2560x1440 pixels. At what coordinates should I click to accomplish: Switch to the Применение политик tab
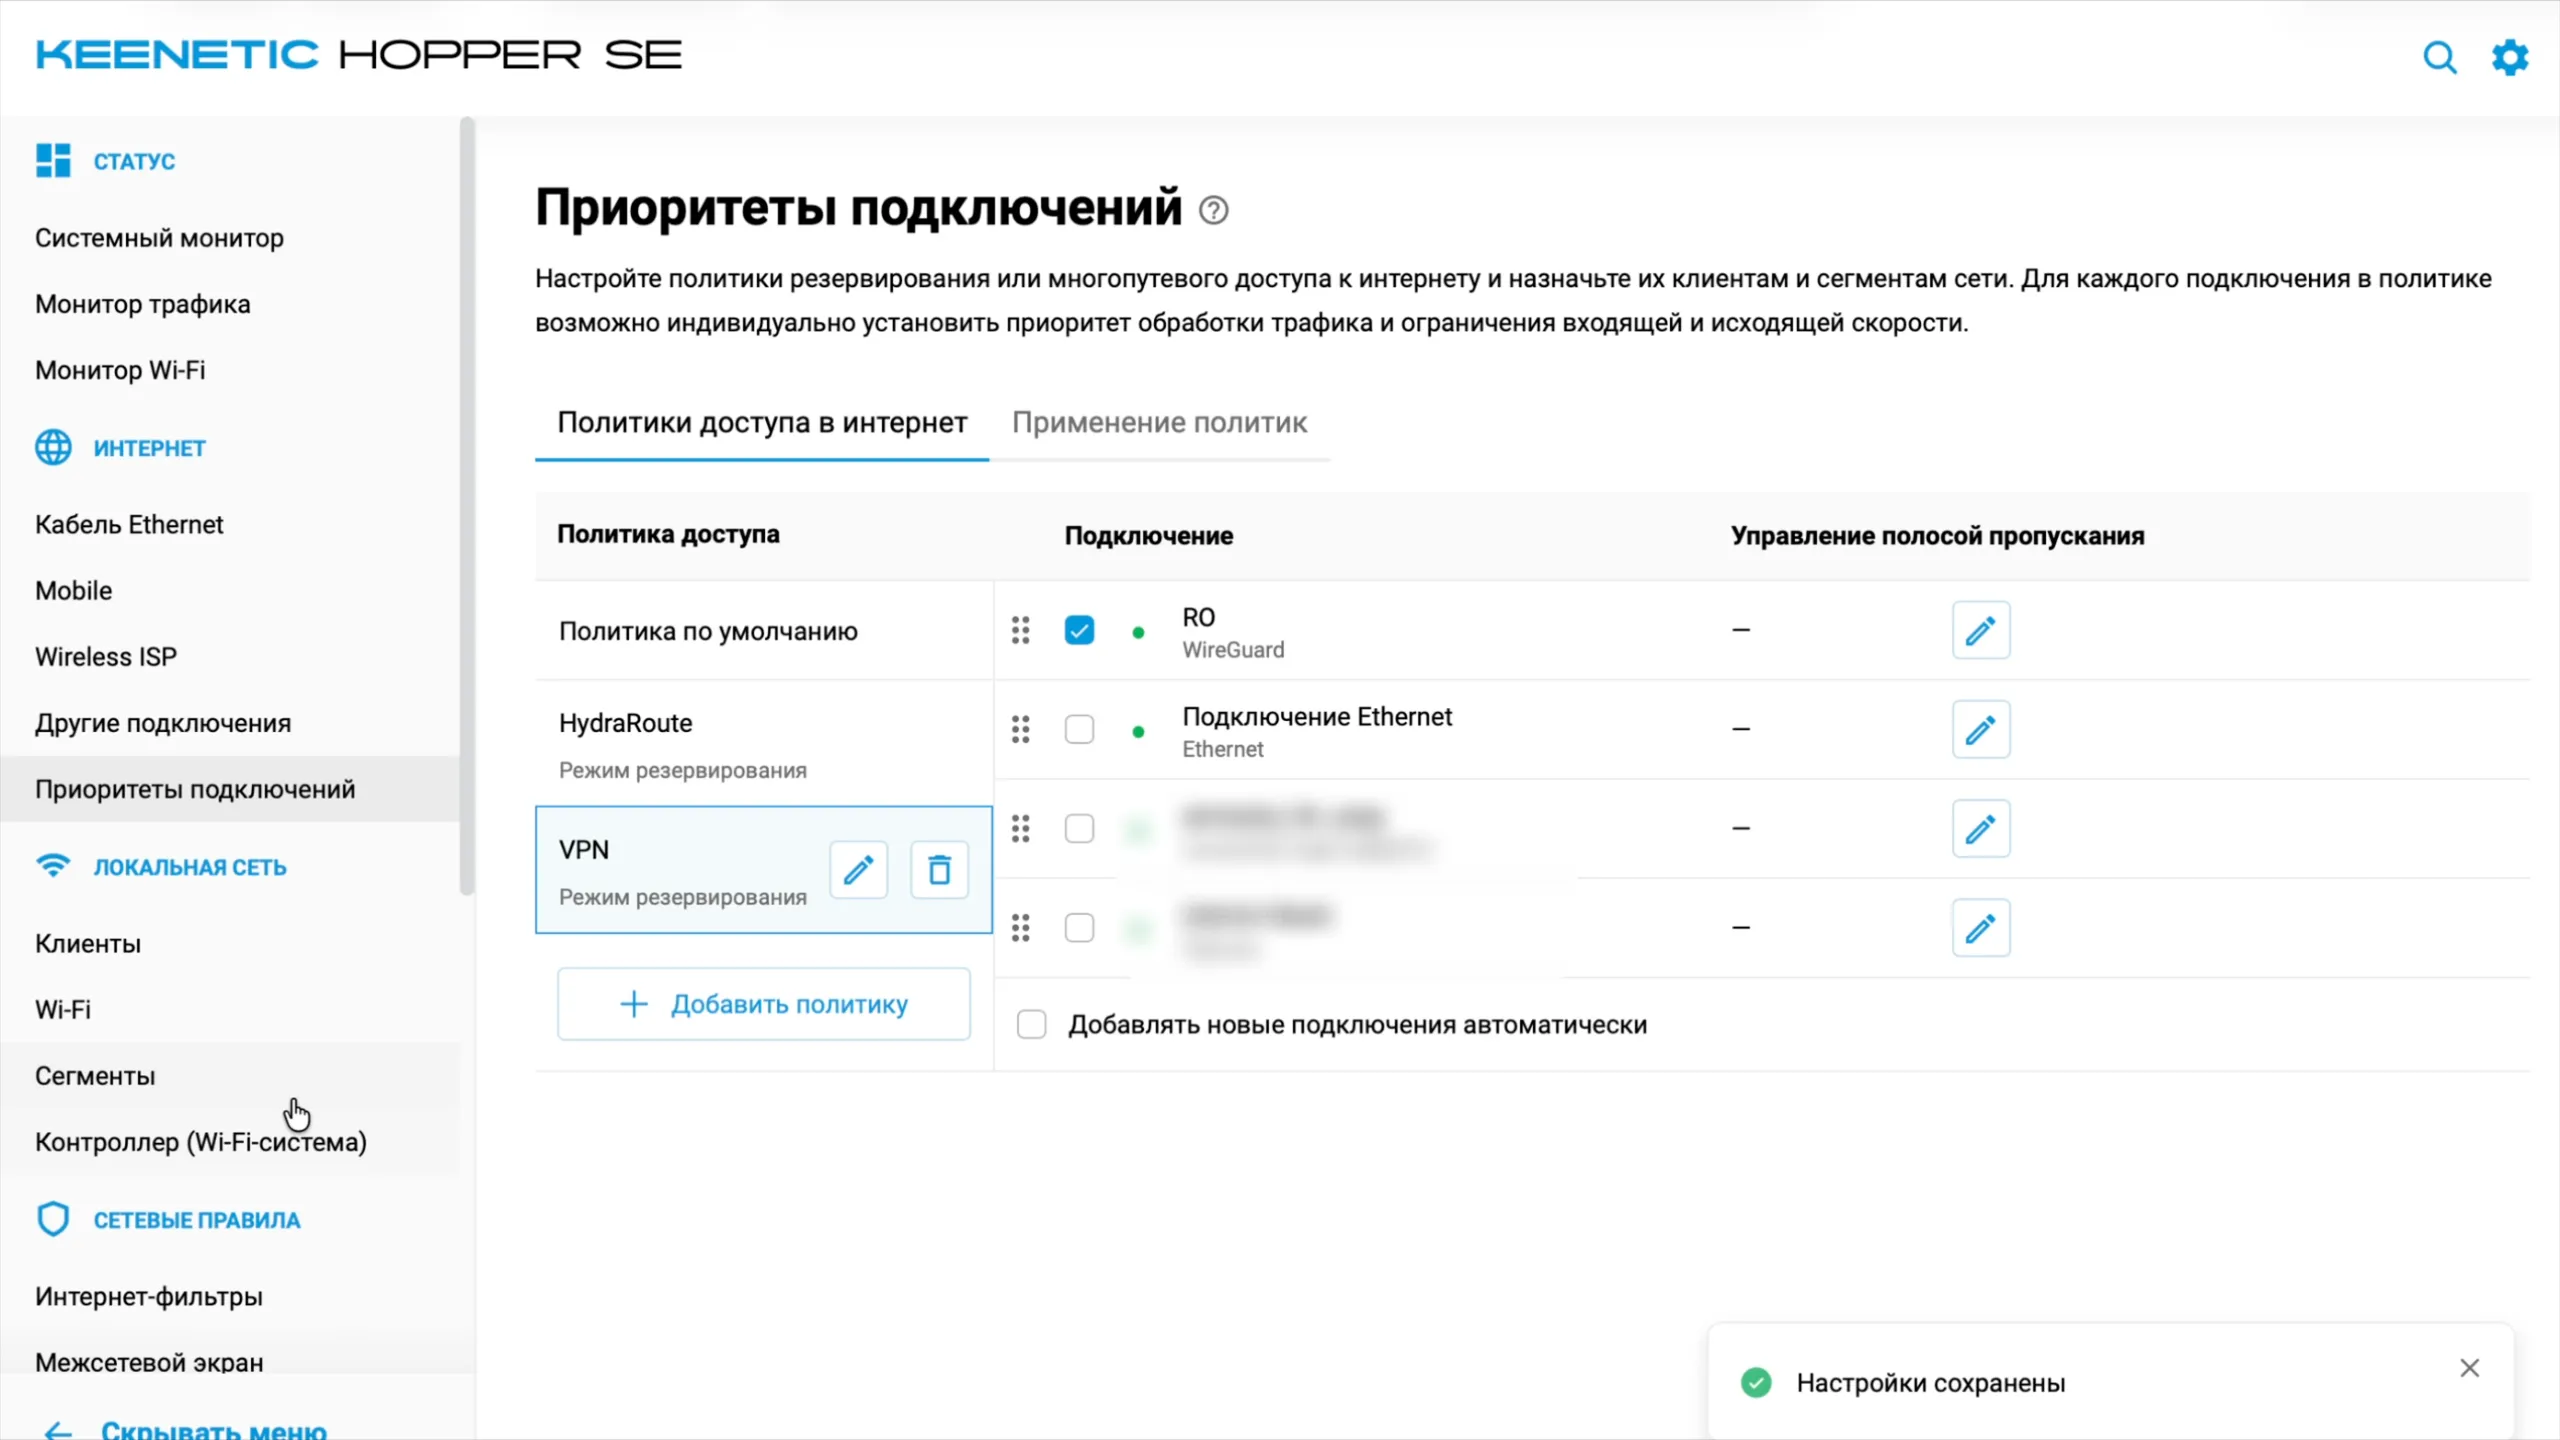[1159, 423]
